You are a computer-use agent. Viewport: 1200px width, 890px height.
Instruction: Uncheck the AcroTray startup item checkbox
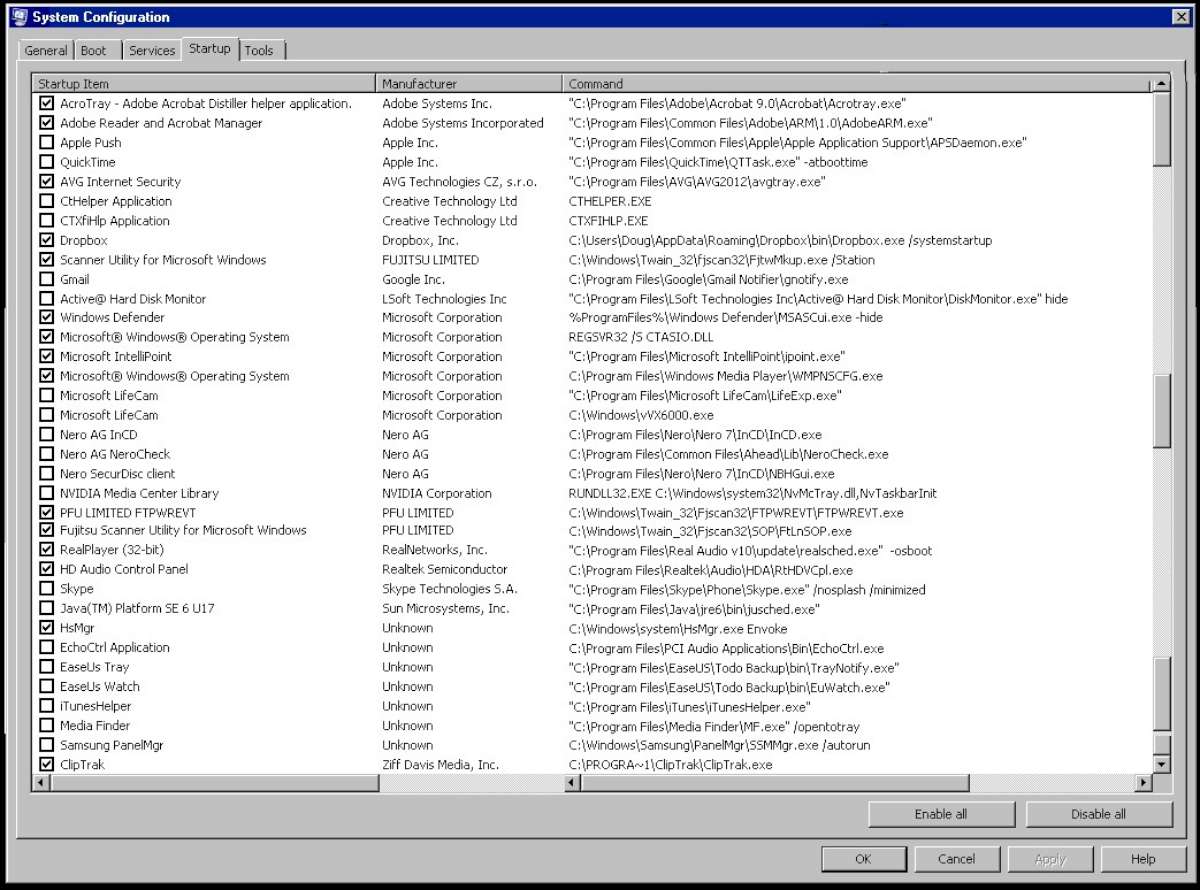tap(46, 104)
